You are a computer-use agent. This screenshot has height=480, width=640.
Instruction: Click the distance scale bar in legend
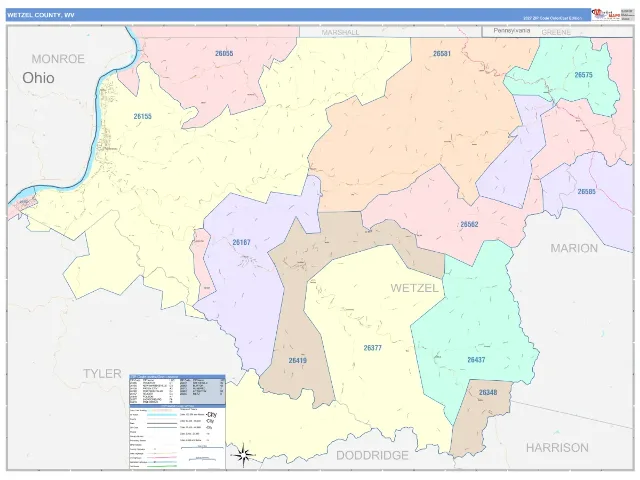[202, 447]
